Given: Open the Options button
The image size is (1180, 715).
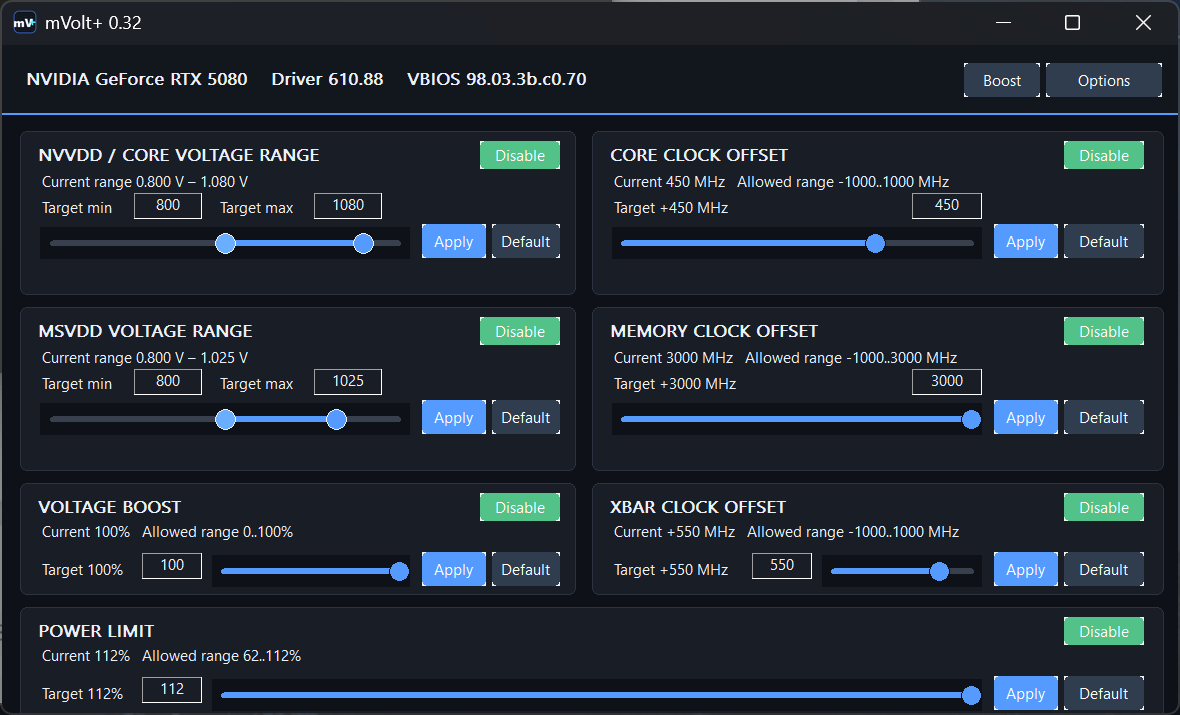Looking at the screenshot, I should (x=1103, y=81).
